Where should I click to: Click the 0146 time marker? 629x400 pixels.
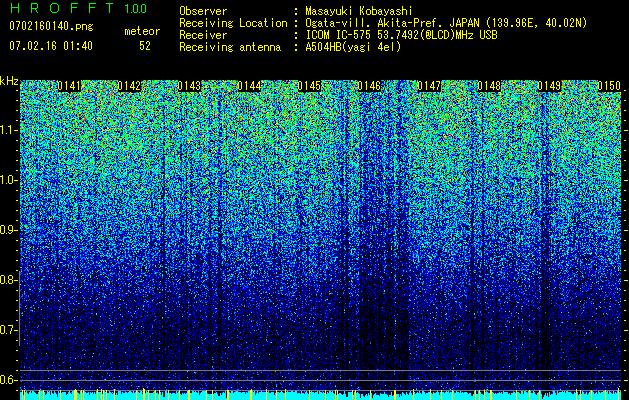(369, 86)
